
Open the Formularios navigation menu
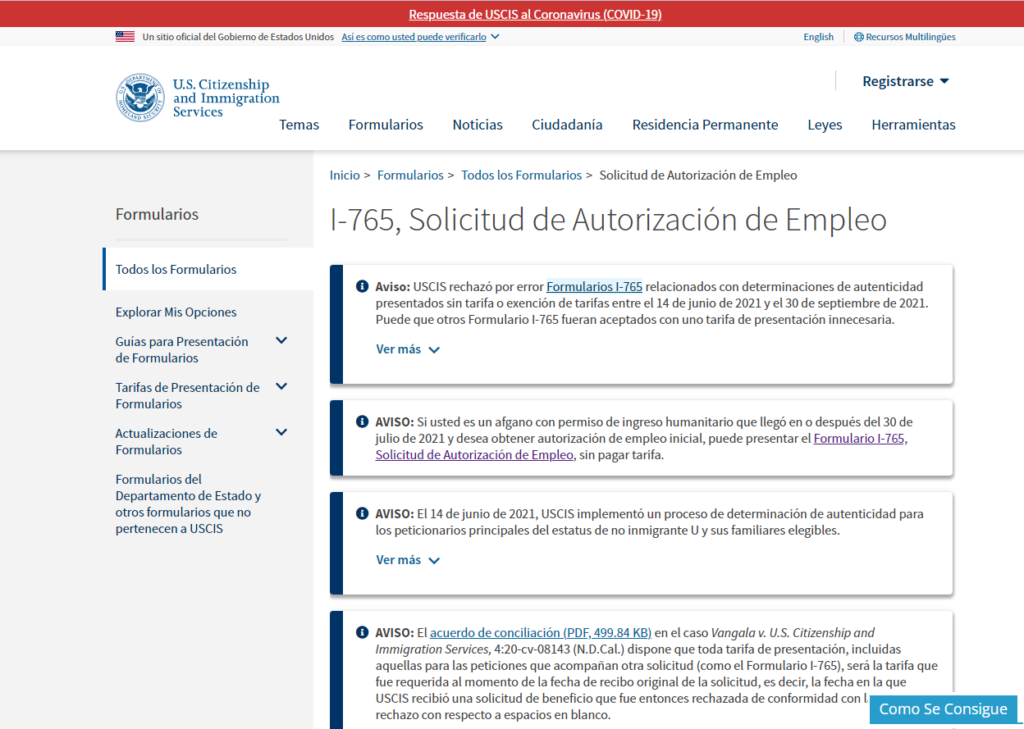[385, 125]
